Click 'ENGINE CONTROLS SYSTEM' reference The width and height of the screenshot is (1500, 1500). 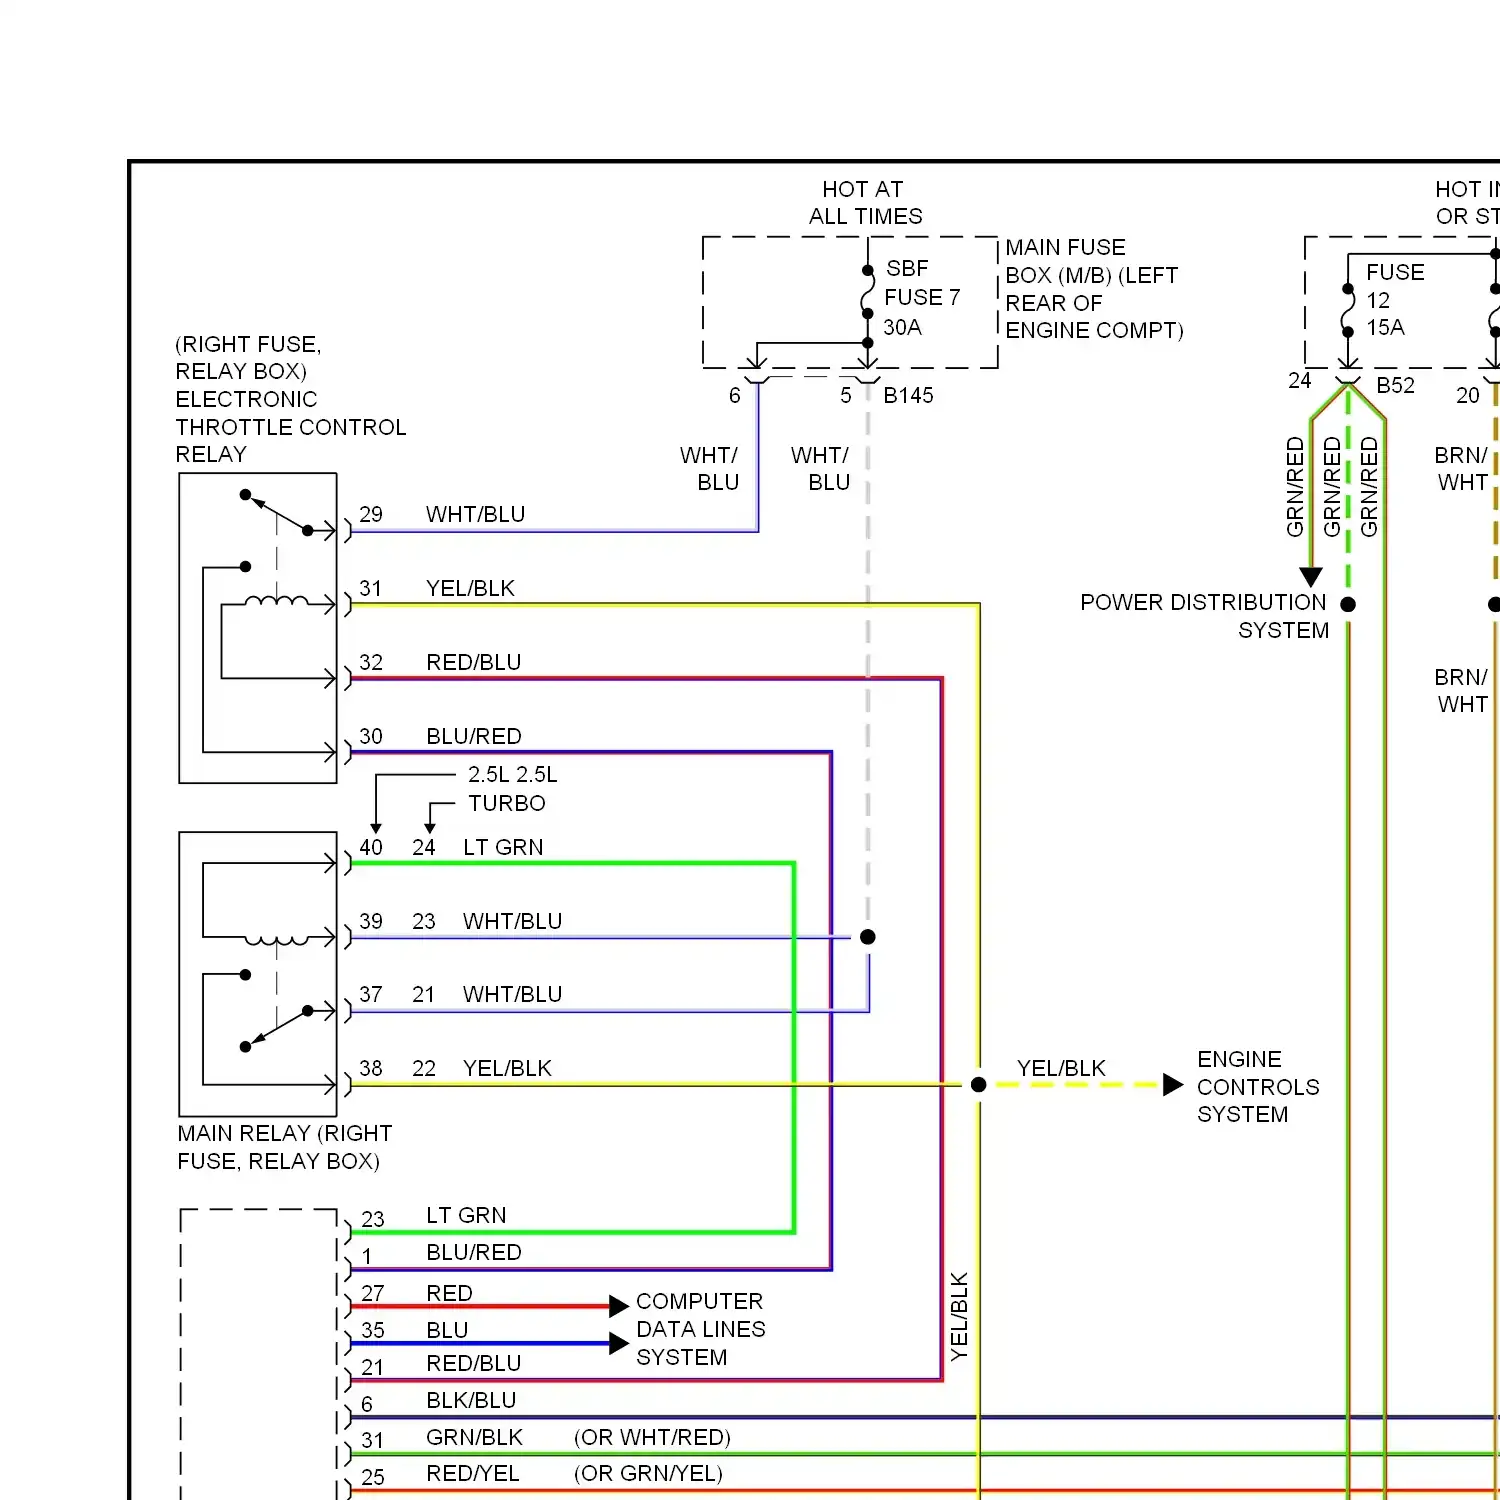(1258, 1087)
